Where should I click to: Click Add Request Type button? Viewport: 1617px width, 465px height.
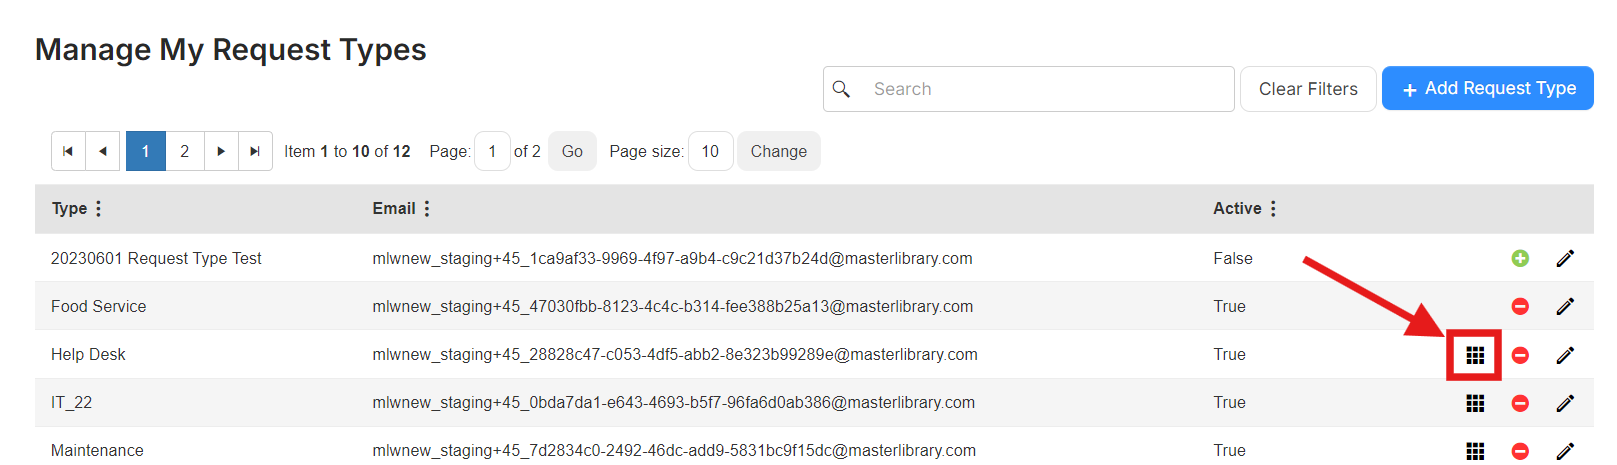[x=1487, y=89]
